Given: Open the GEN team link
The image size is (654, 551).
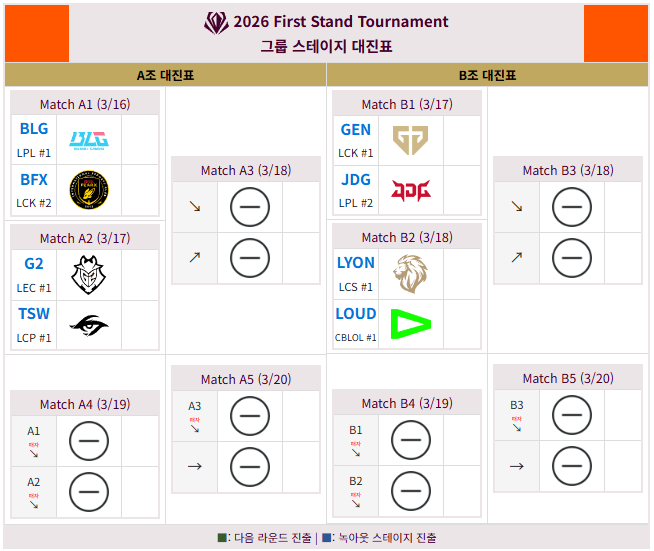Looking at the screenshot, I should click(355, 129).
